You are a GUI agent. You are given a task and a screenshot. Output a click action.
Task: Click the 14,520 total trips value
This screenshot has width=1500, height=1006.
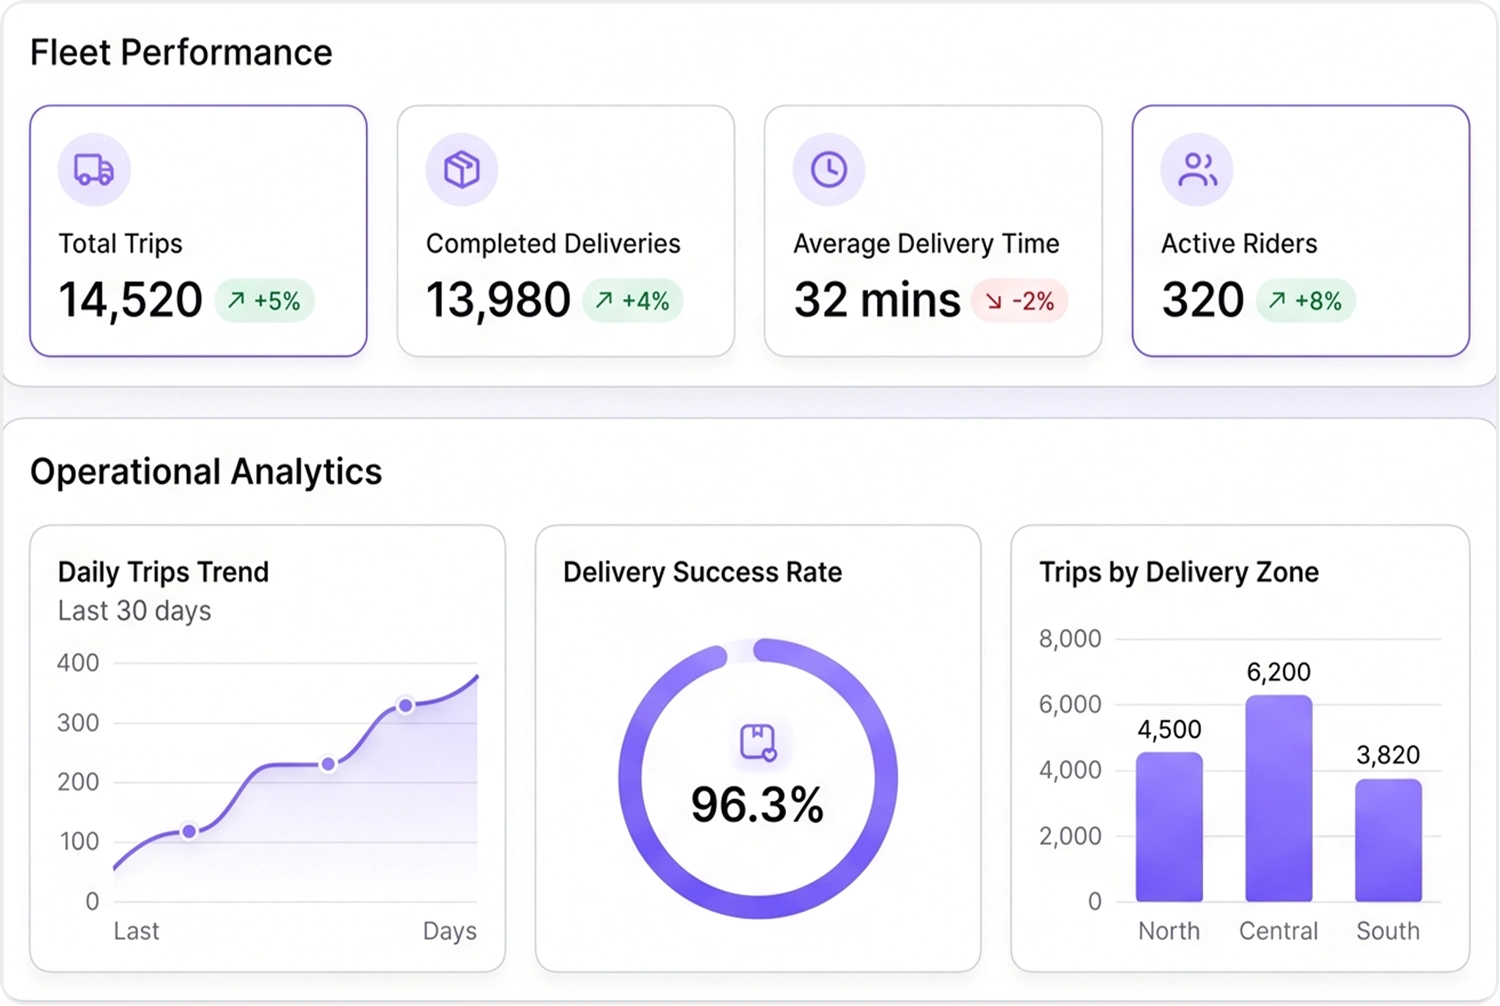point(130,300)
